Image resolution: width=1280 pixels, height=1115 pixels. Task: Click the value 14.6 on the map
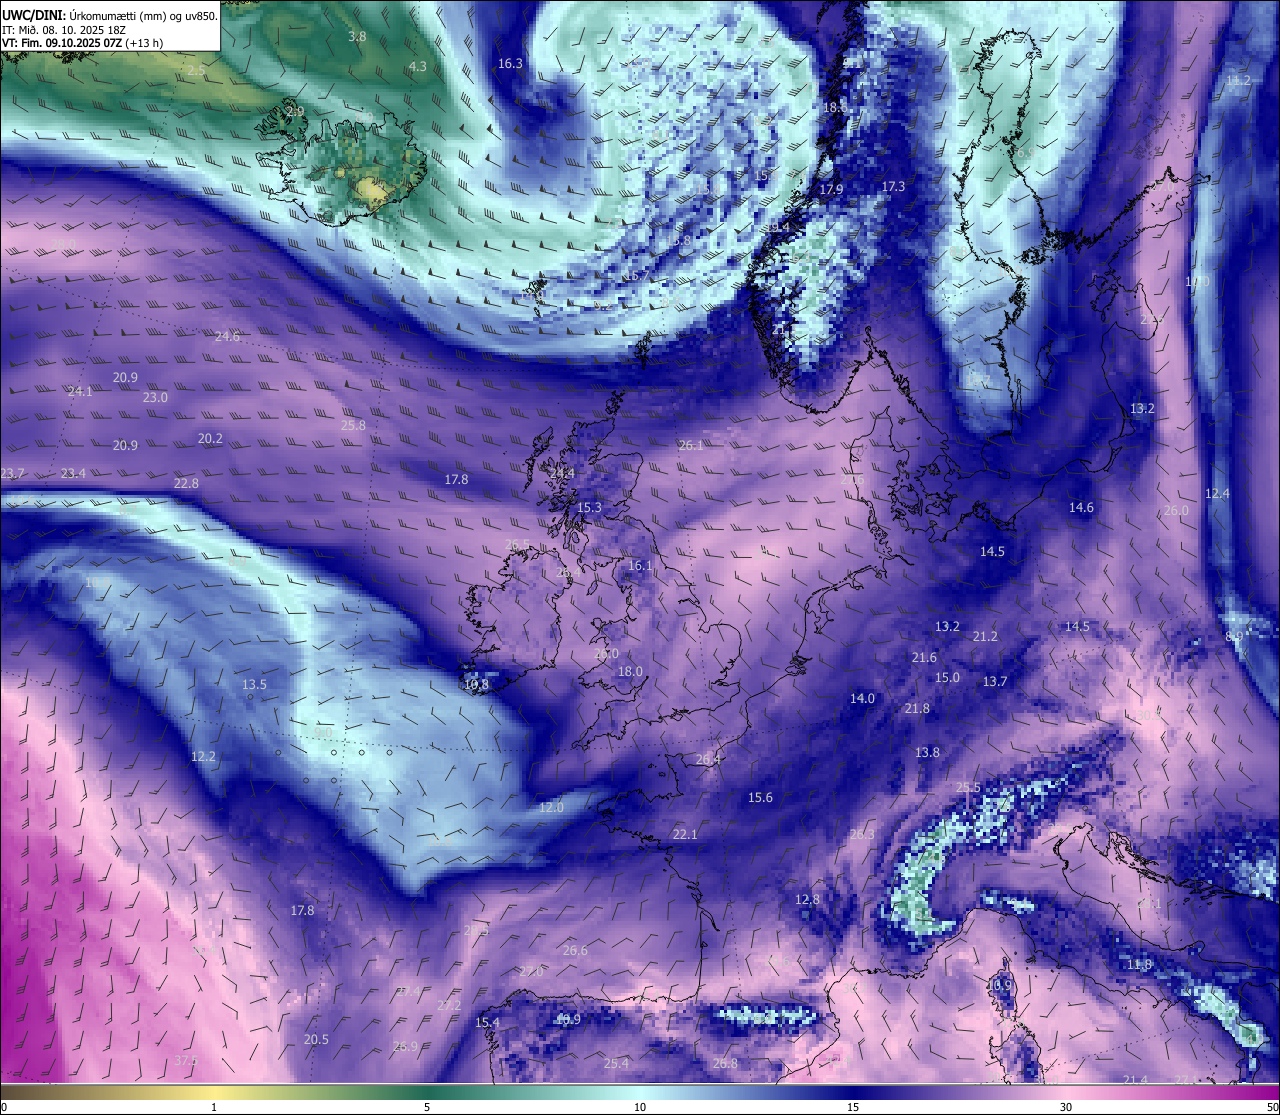(1081, 507)
